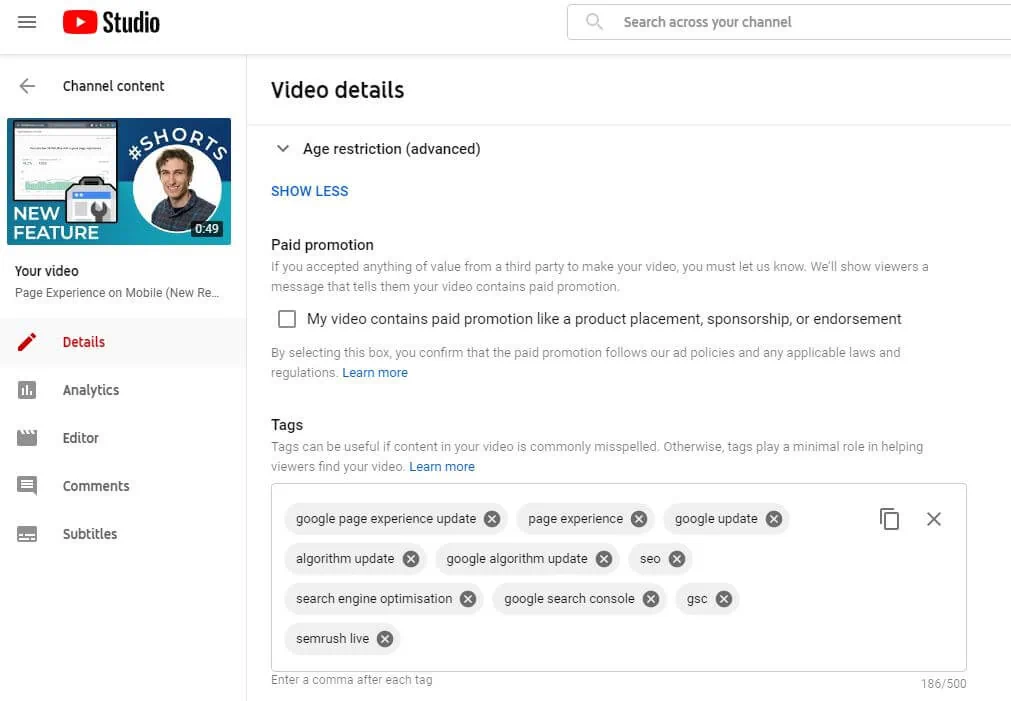
Task: Remove the 'google page experience update' tag
Action: pos(492,519)
